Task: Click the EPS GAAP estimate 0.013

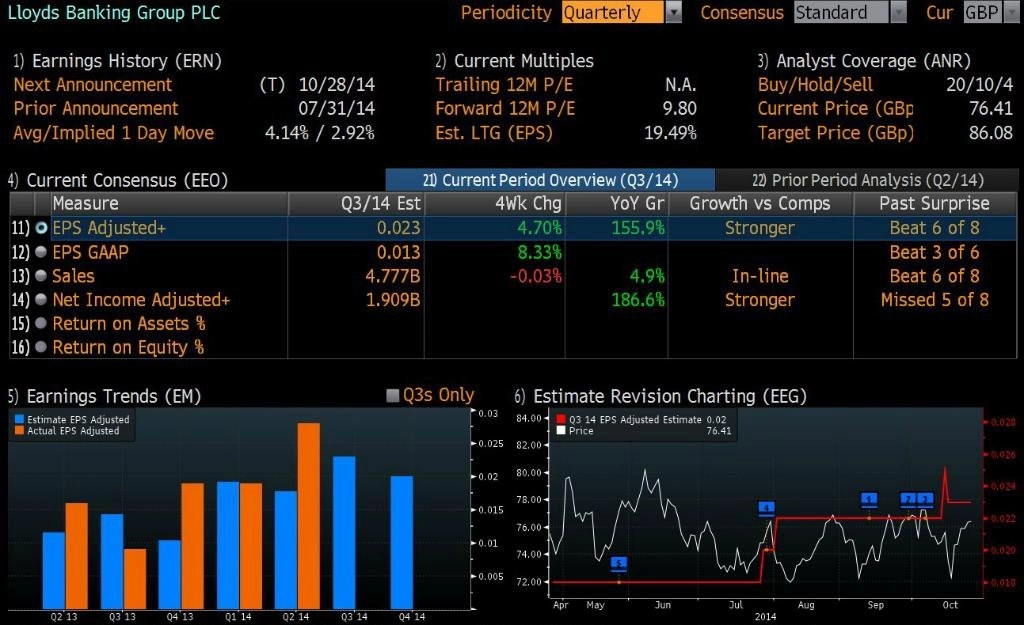Action: 398,252
